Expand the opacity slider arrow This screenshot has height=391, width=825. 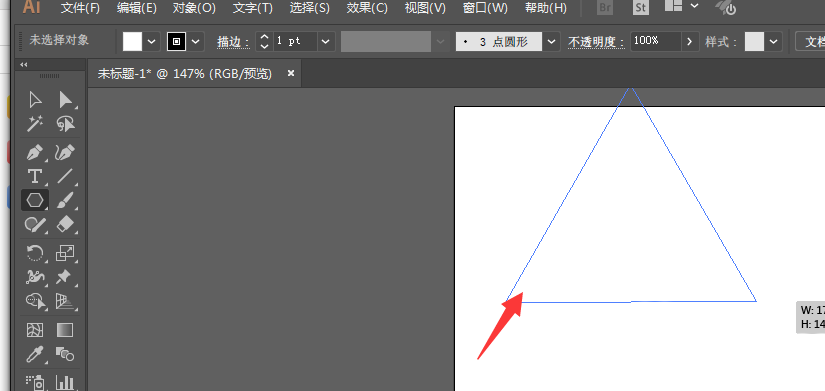(690, 42)
